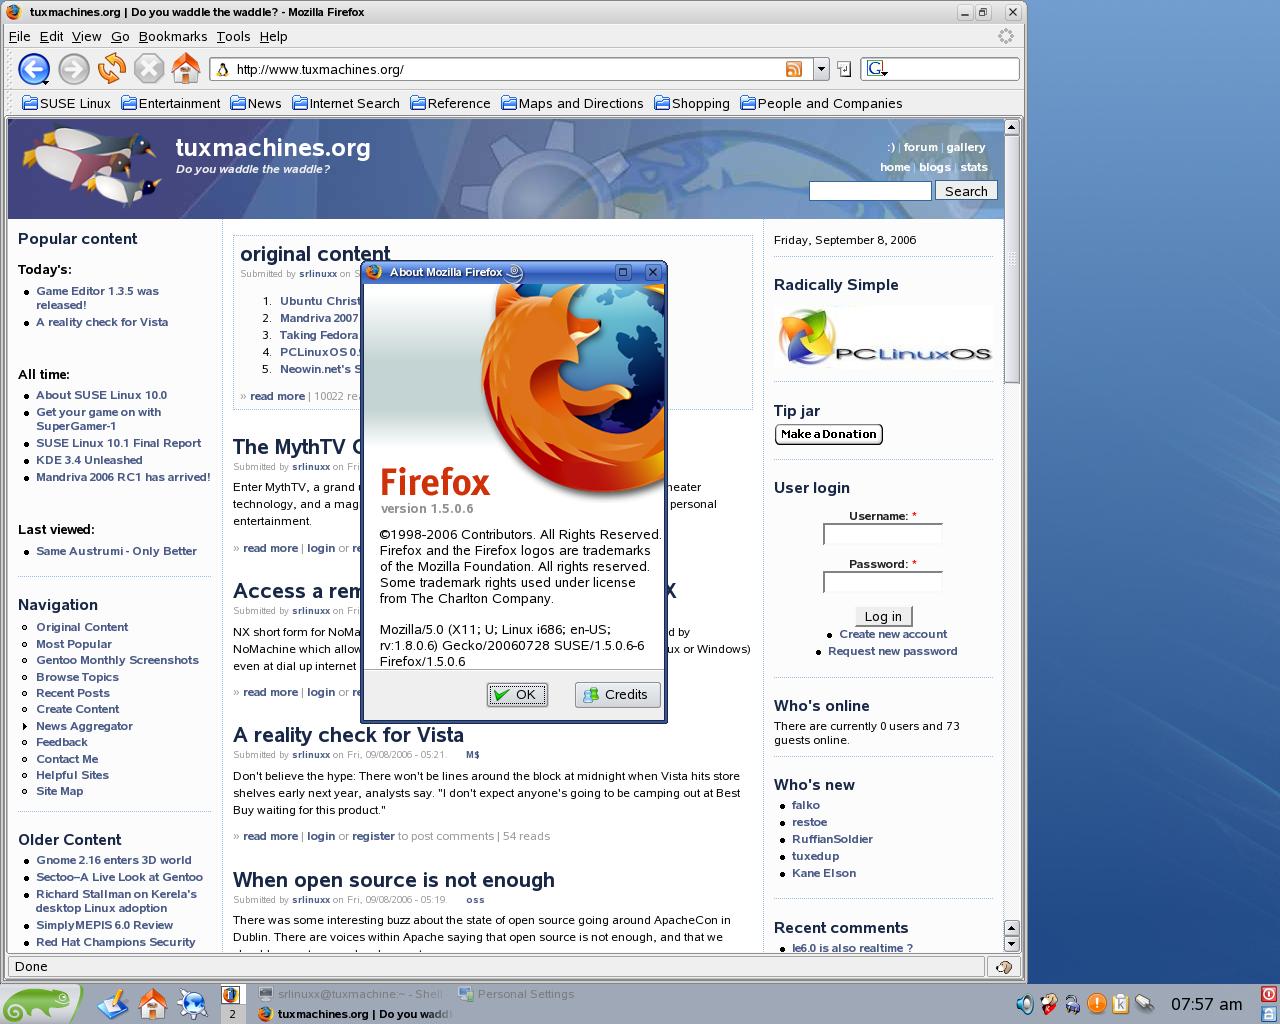Switch to the srlinuxx@tuxmachine Shell taskbar entry
1280x1024 pixels.
350,994
